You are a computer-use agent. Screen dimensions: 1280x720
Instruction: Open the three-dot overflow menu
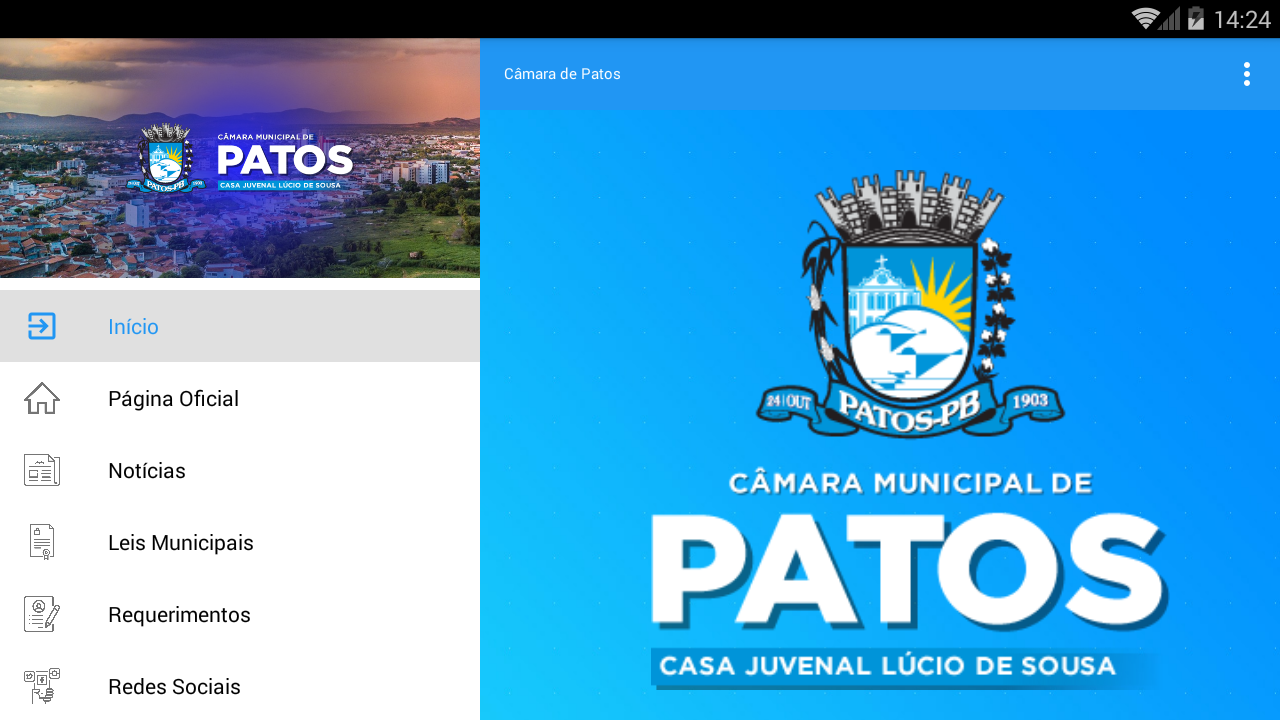click(x=1247, y=74)
